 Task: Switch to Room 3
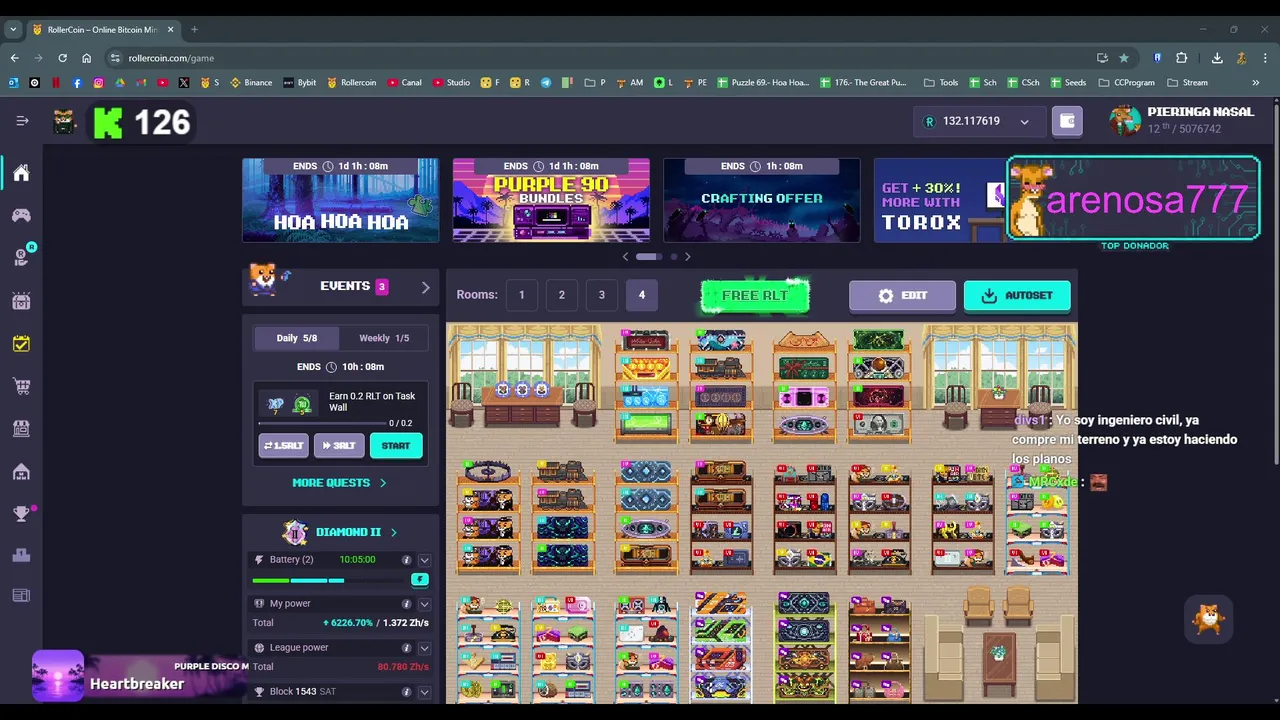pos(601,295)
